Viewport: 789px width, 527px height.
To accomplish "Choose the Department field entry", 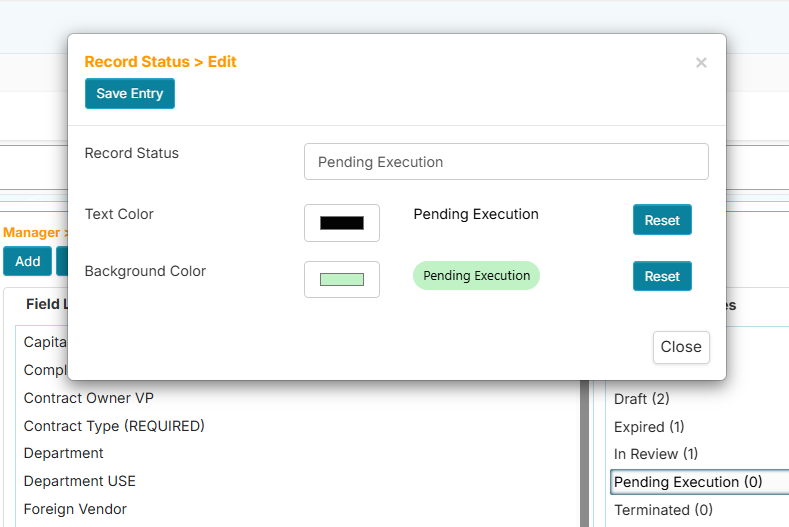I will coord(64,453).
